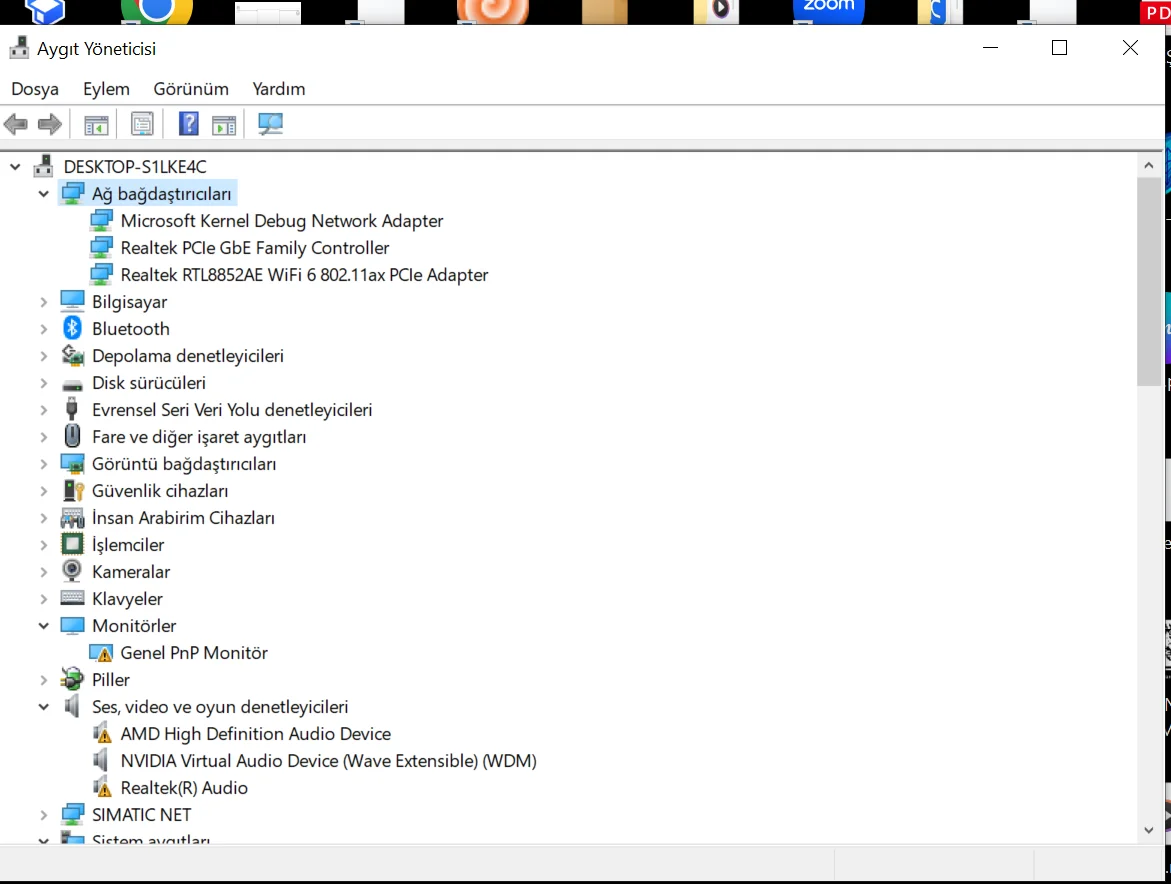
Task: Maximize the Aygıt Yöneticisi window
Action: (1059, 48)
